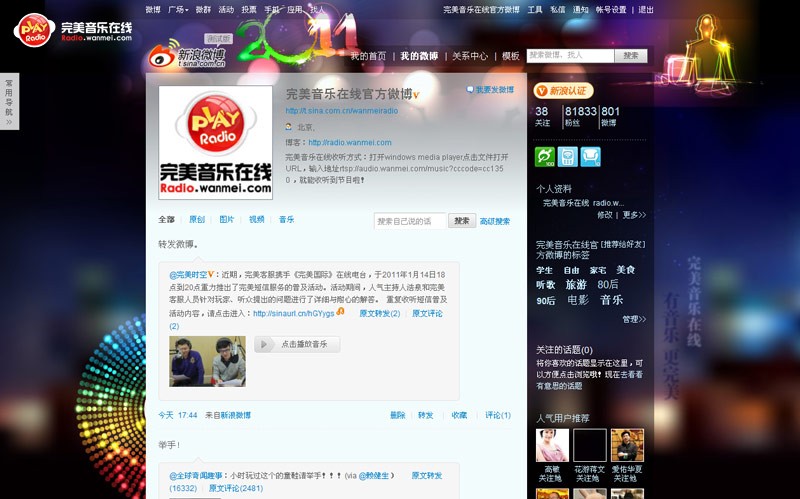800x499 pixels.
Task: Go to 我的首页 in navigation
Action: click(x=368, y=57)
